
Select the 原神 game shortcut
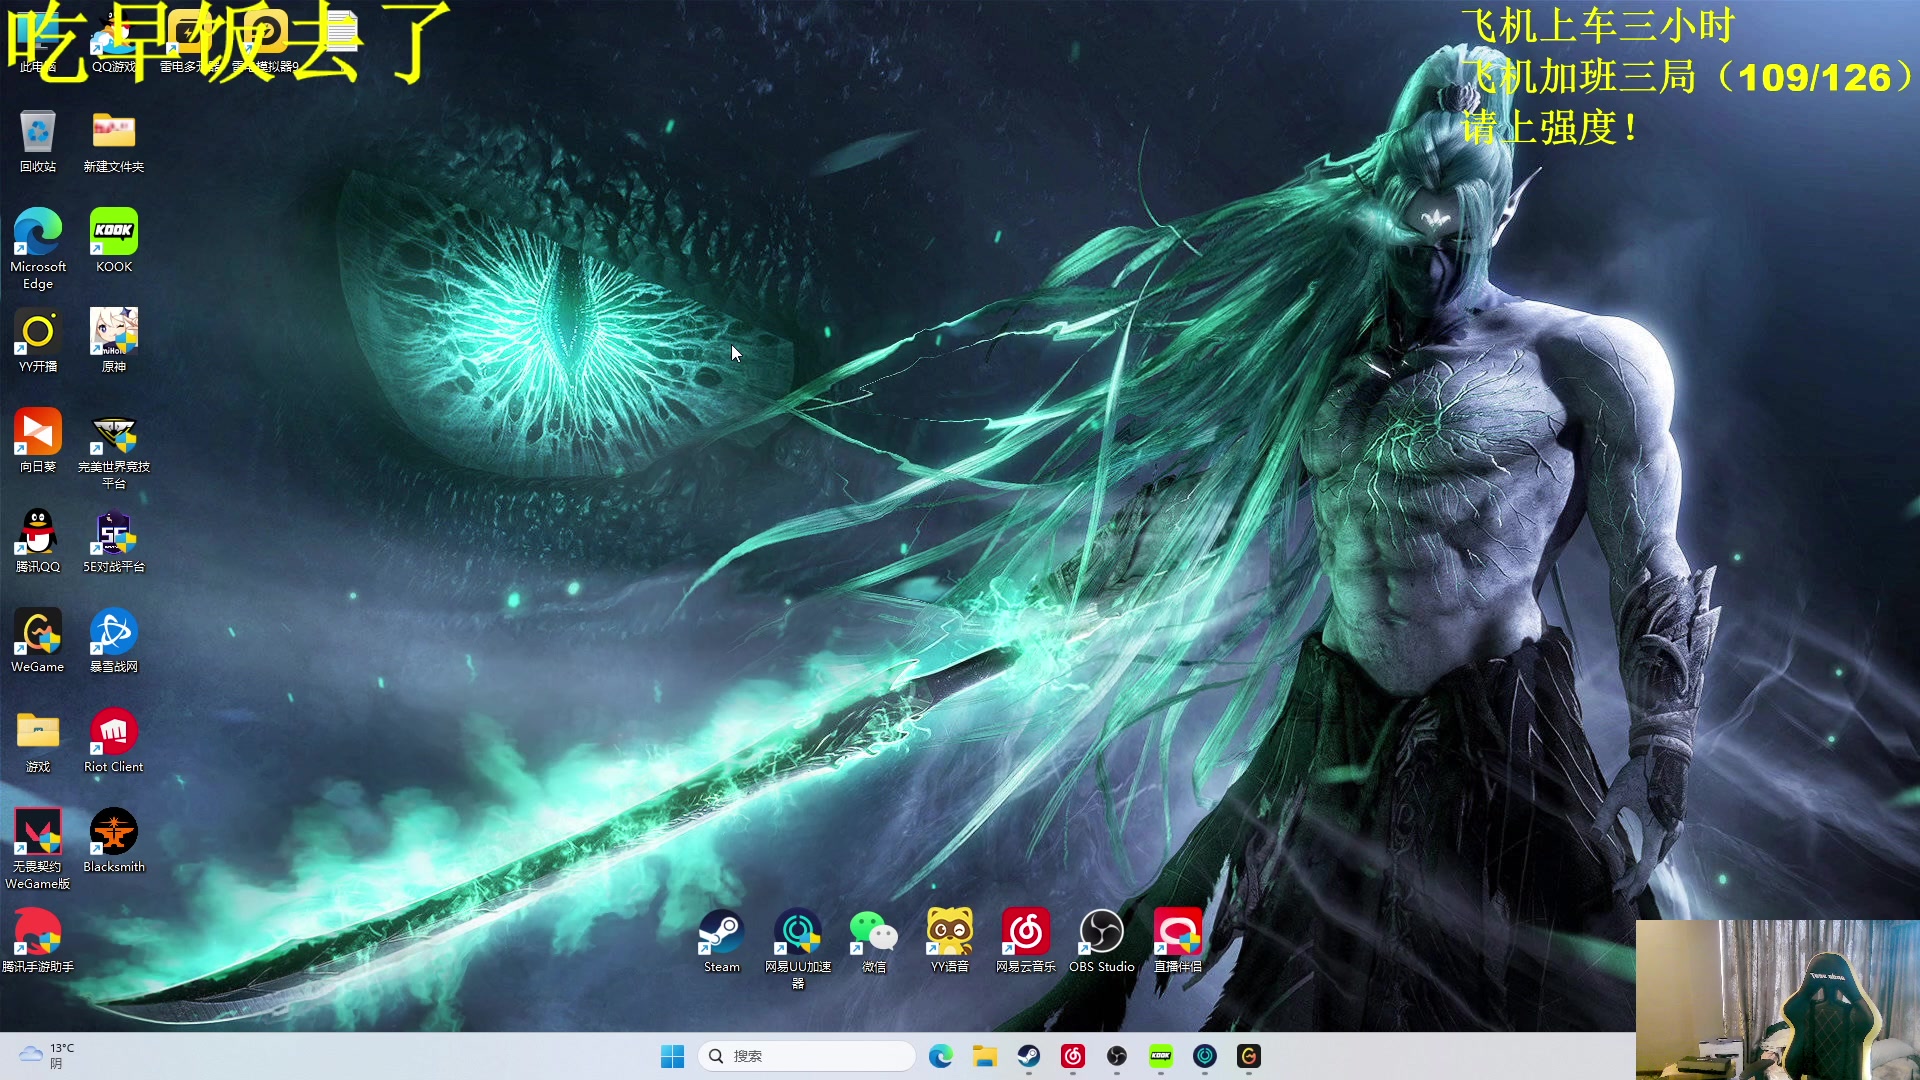(114, 333)
